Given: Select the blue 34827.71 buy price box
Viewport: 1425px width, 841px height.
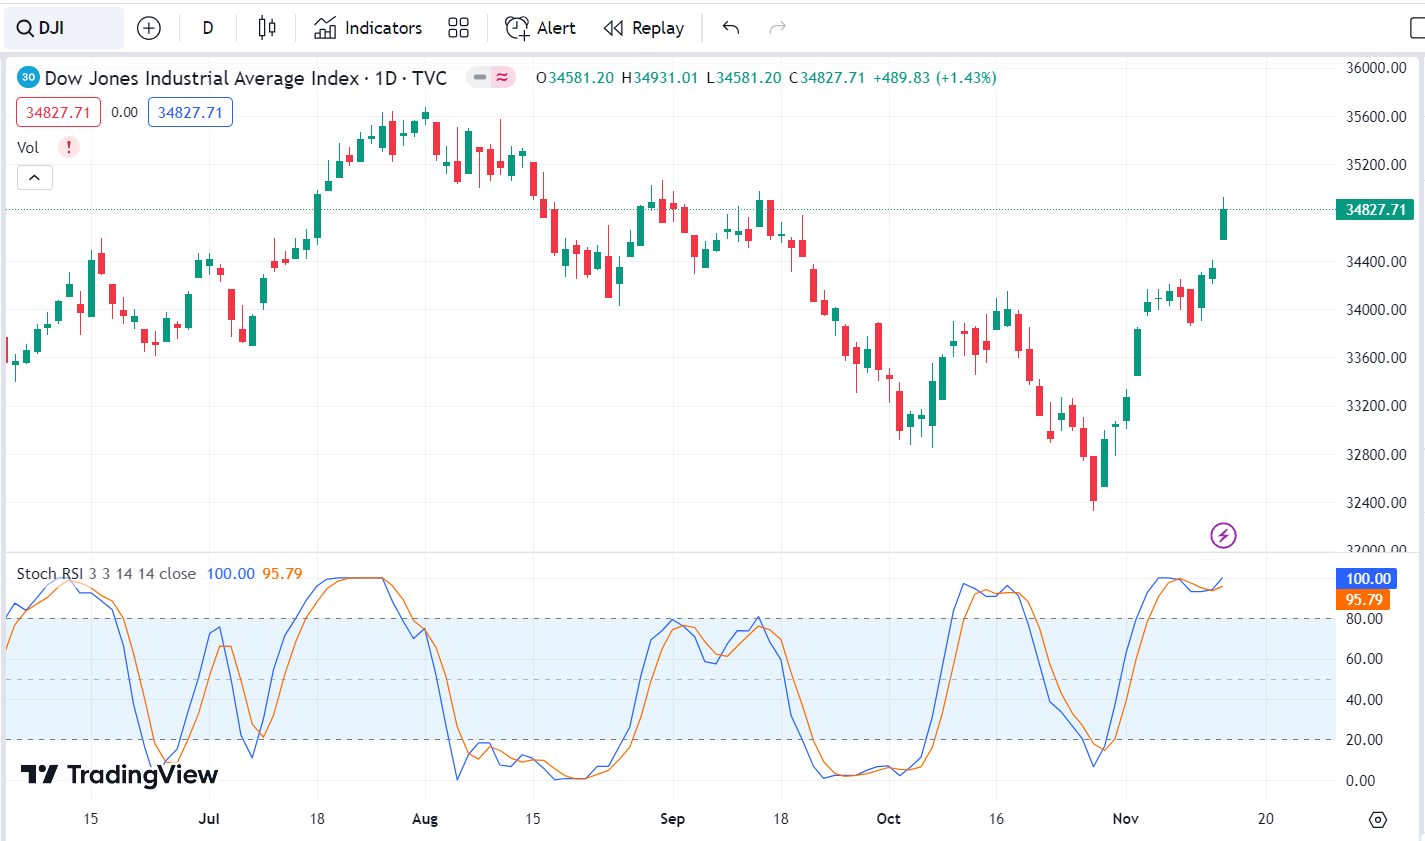Looking at the screenshot, I should (190, 112).
